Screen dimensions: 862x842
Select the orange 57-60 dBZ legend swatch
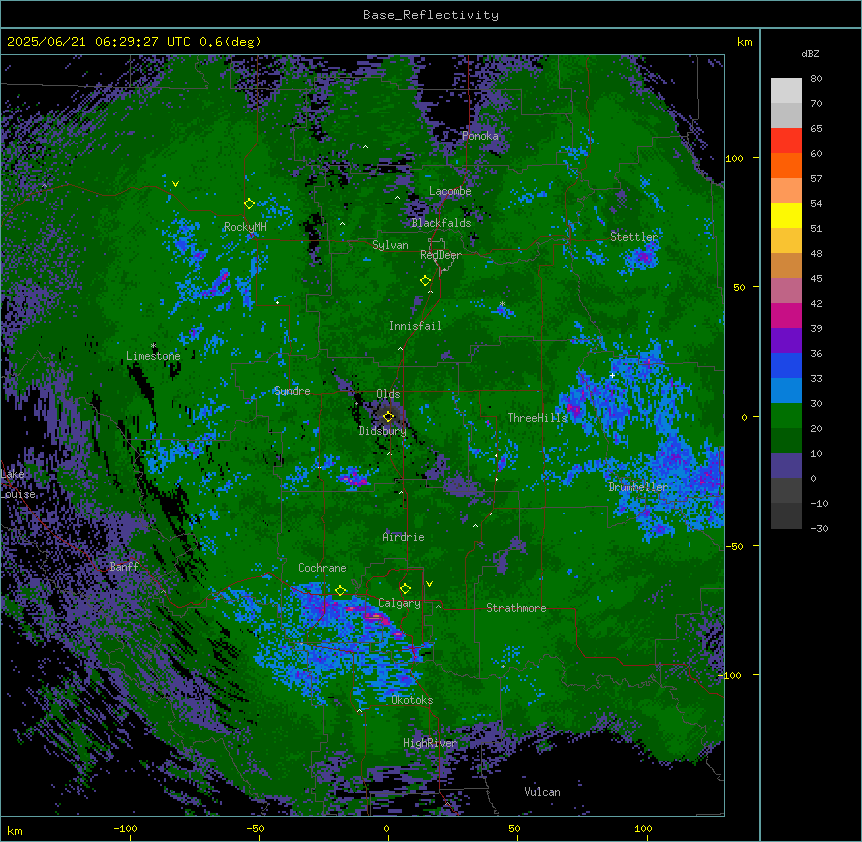click(x=786, y=165)
